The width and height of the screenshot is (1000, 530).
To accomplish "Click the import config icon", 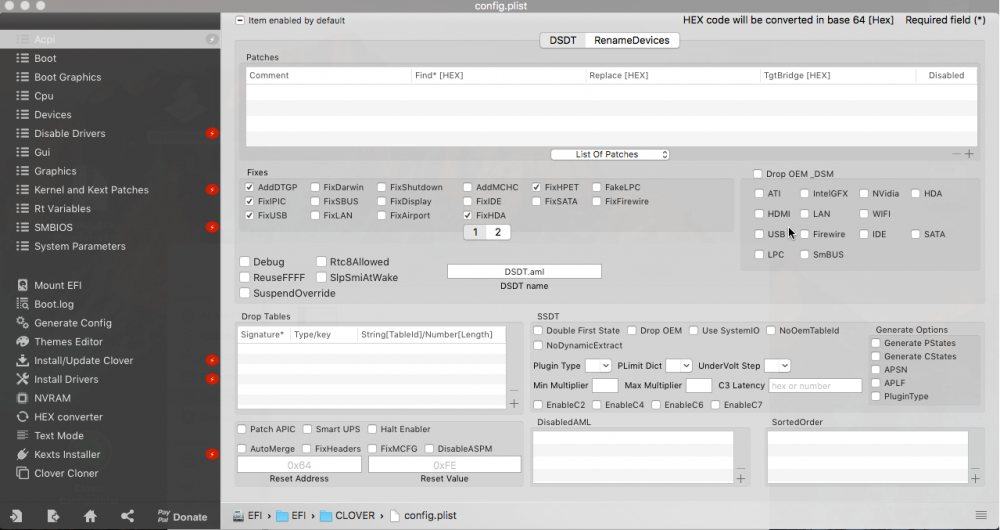I will pyautogui.click(x=17, y=516).
